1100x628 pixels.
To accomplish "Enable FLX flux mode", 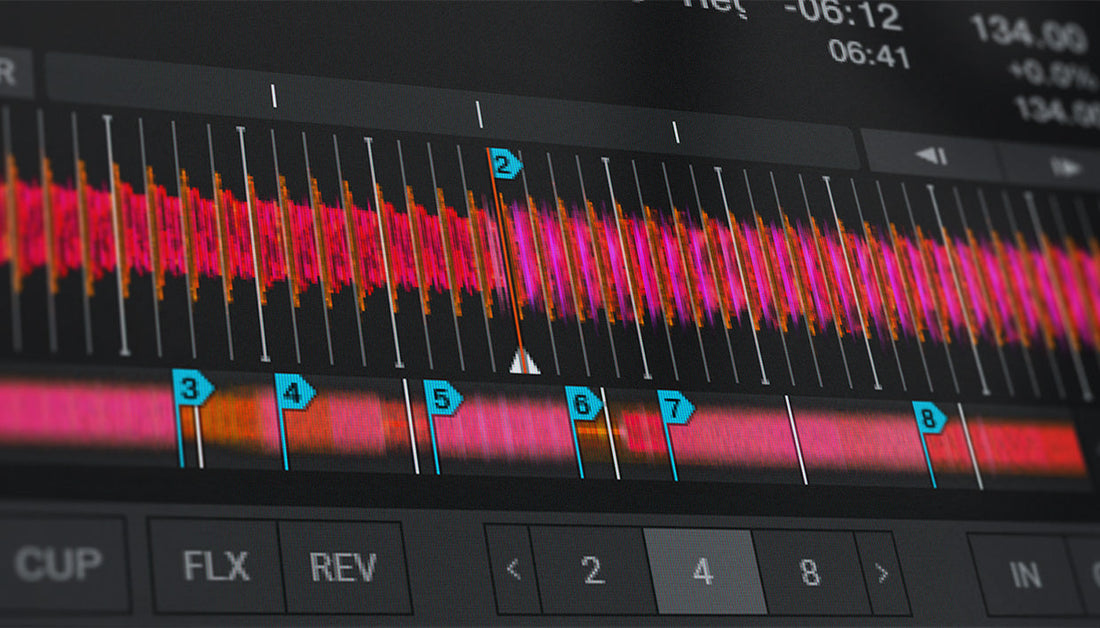I will click(x=216, y=566).
